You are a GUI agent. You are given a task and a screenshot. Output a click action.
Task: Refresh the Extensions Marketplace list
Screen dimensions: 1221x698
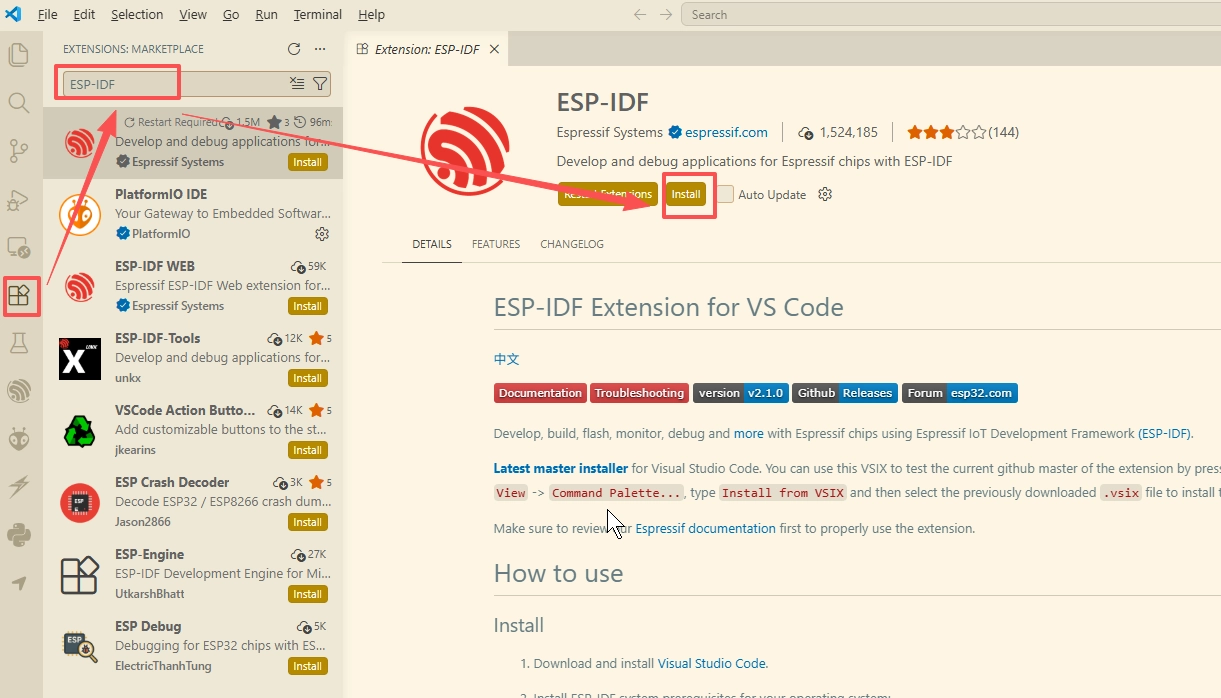pos(294,49)
